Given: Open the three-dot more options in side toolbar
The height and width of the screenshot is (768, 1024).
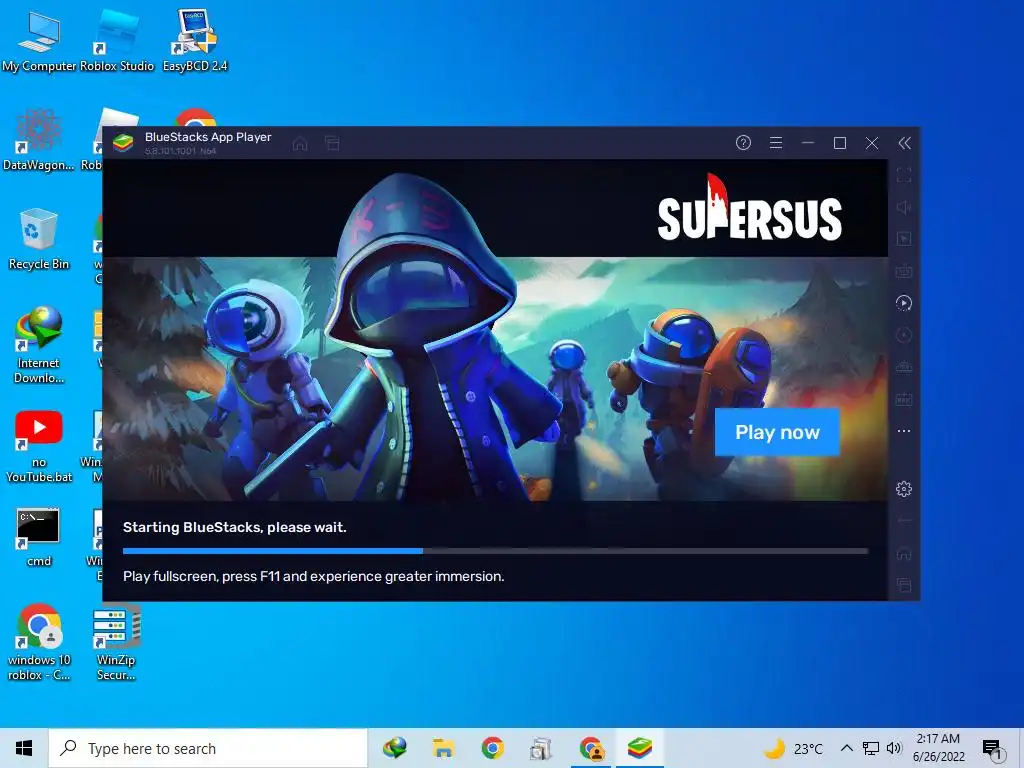Looking at the screenshot, I should click(904, 431).
